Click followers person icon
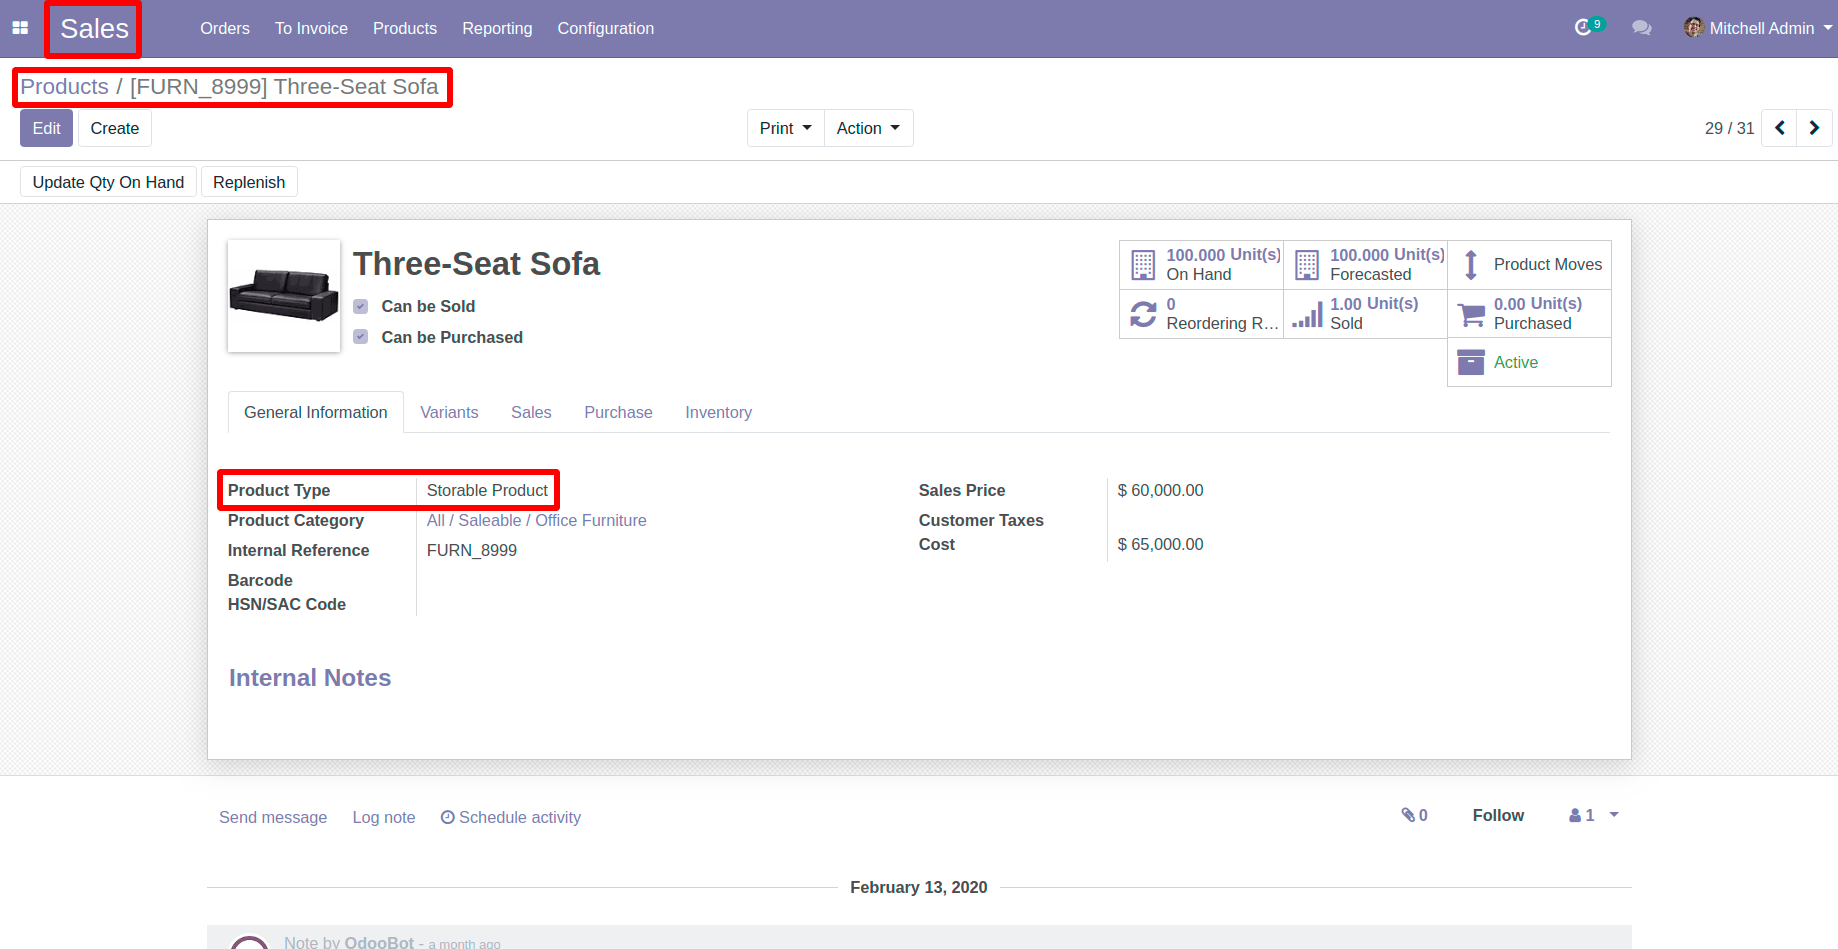The width and height of the screenshot is (1838, 949). (1575, 816)
